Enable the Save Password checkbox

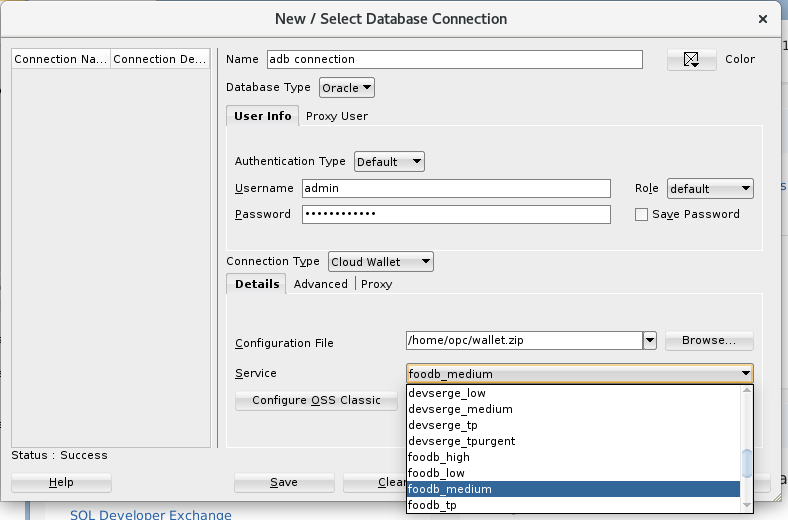click(x=641, y=214)
